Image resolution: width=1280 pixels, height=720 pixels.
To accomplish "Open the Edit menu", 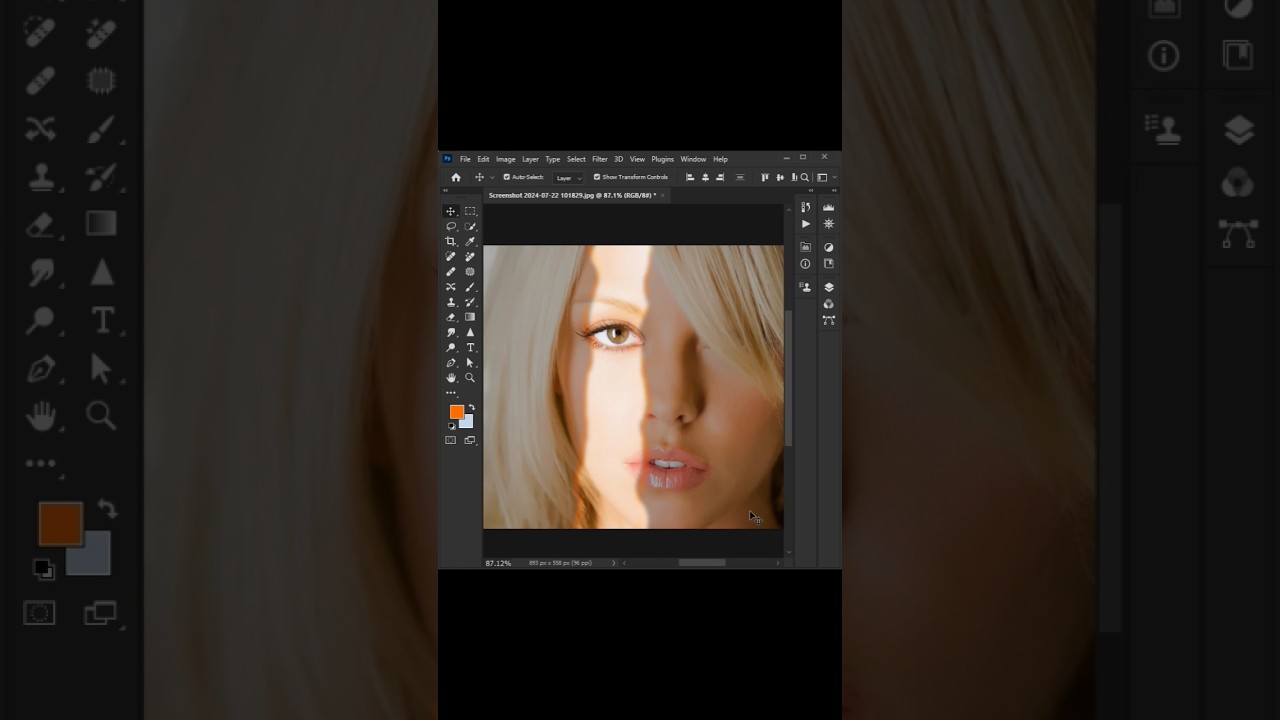I will tap(483, 159).
